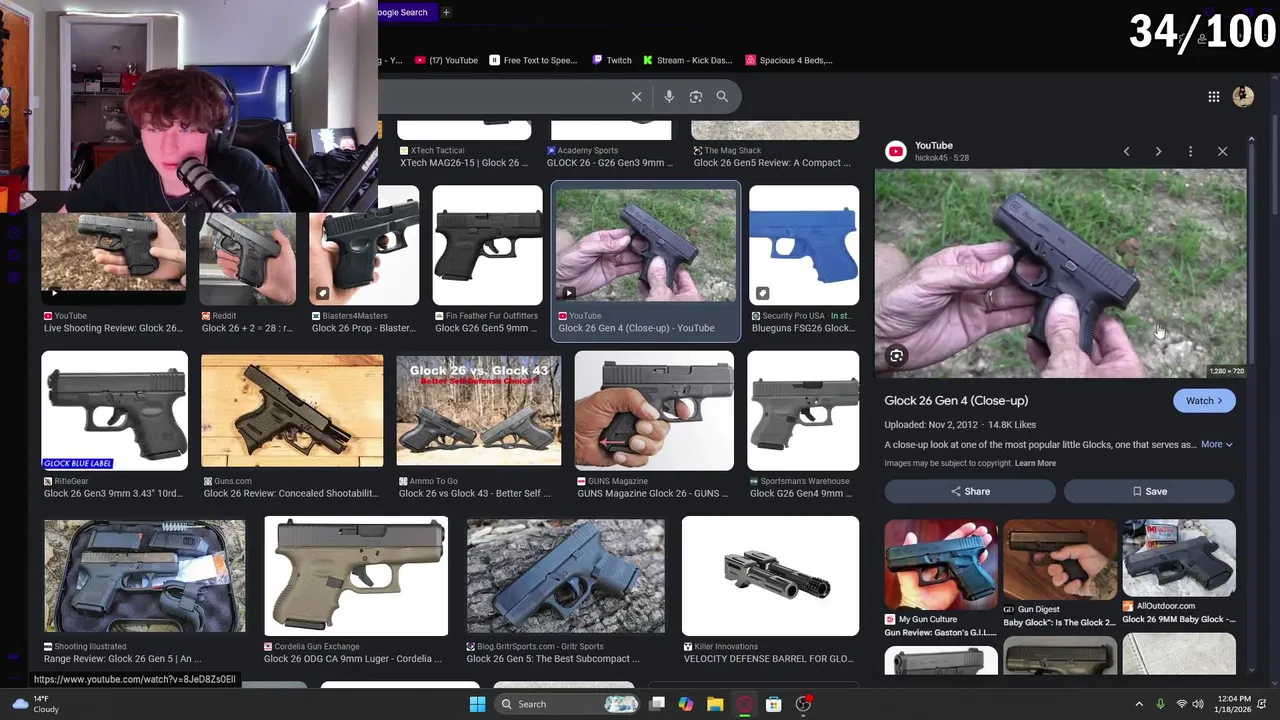This screenshot has width=1280, height=720.
Task: Clear the Google search box text
Action: (x=636, y=97)
